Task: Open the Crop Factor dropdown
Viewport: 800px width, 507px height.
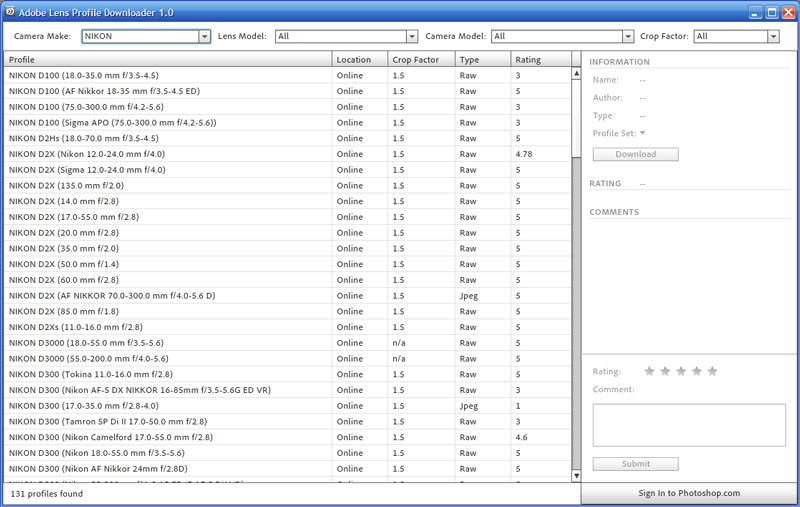Action: 773,36
